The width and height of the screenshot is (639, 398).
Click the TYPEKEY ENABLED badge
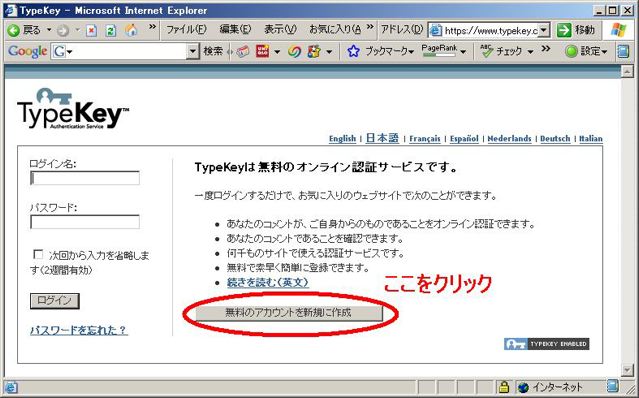click(546, 344)
